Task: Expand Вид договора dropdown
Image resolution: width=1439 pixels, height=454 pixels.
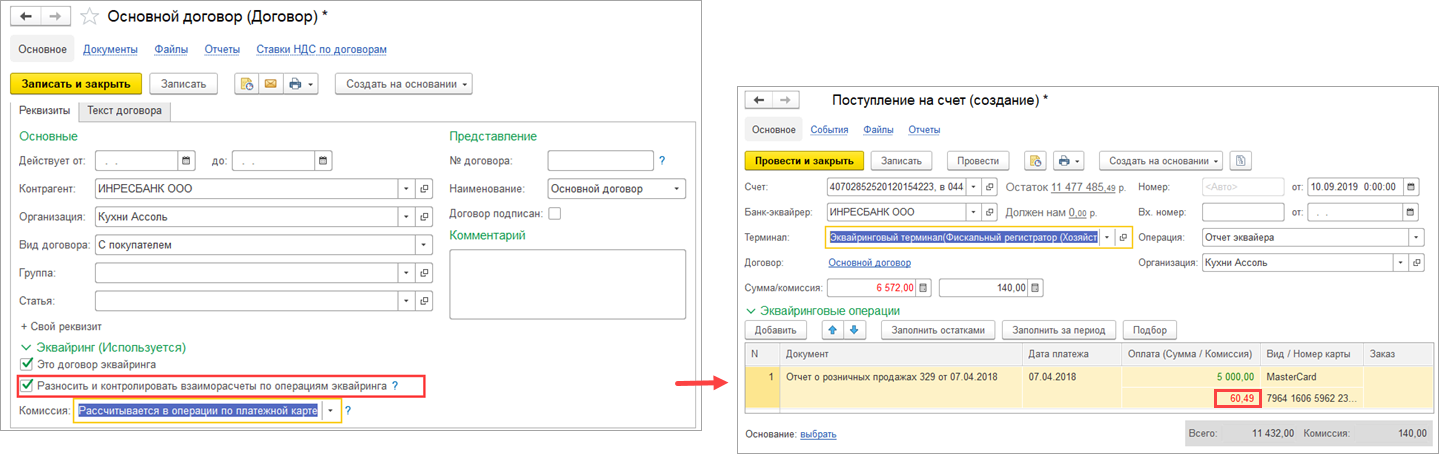Action: click(x=424, y=244)
